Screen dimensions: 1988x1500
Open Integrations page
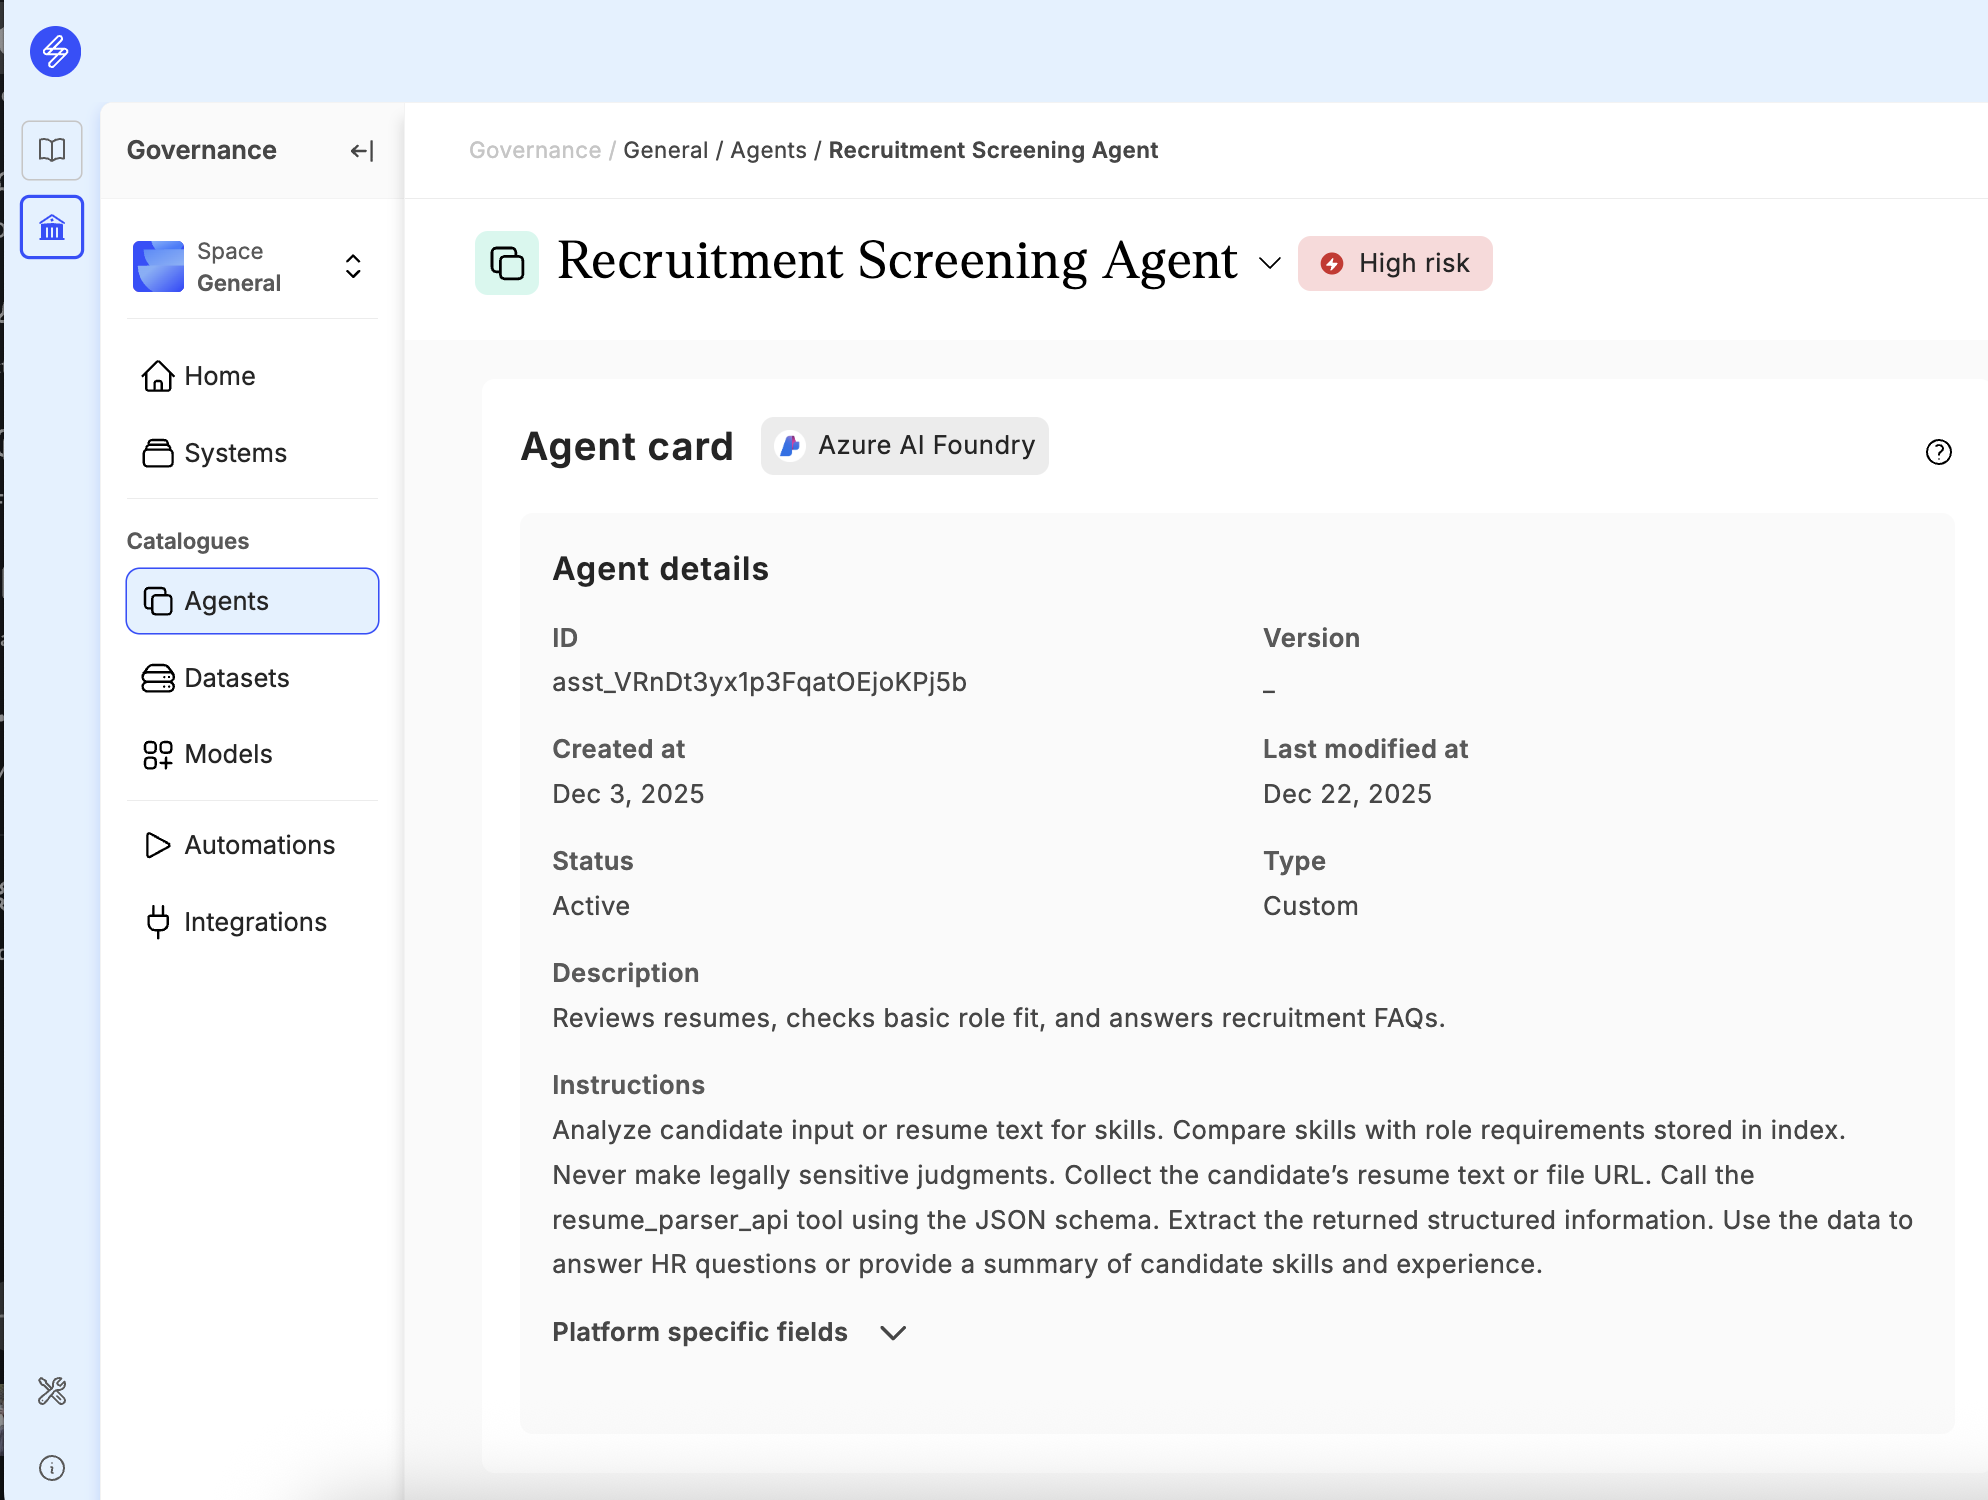(255, 922)
